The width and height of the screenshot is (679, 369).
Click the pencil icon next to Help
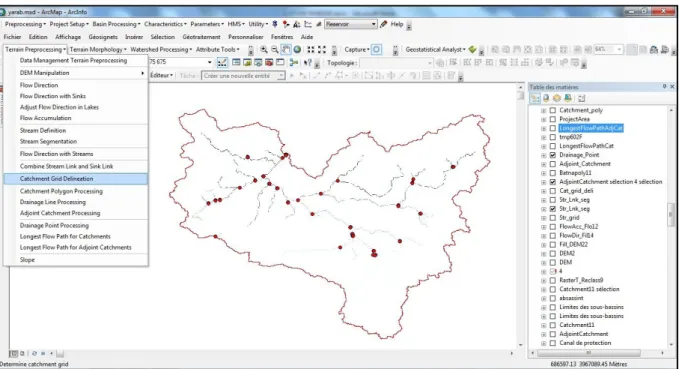(x=383, y=24)
